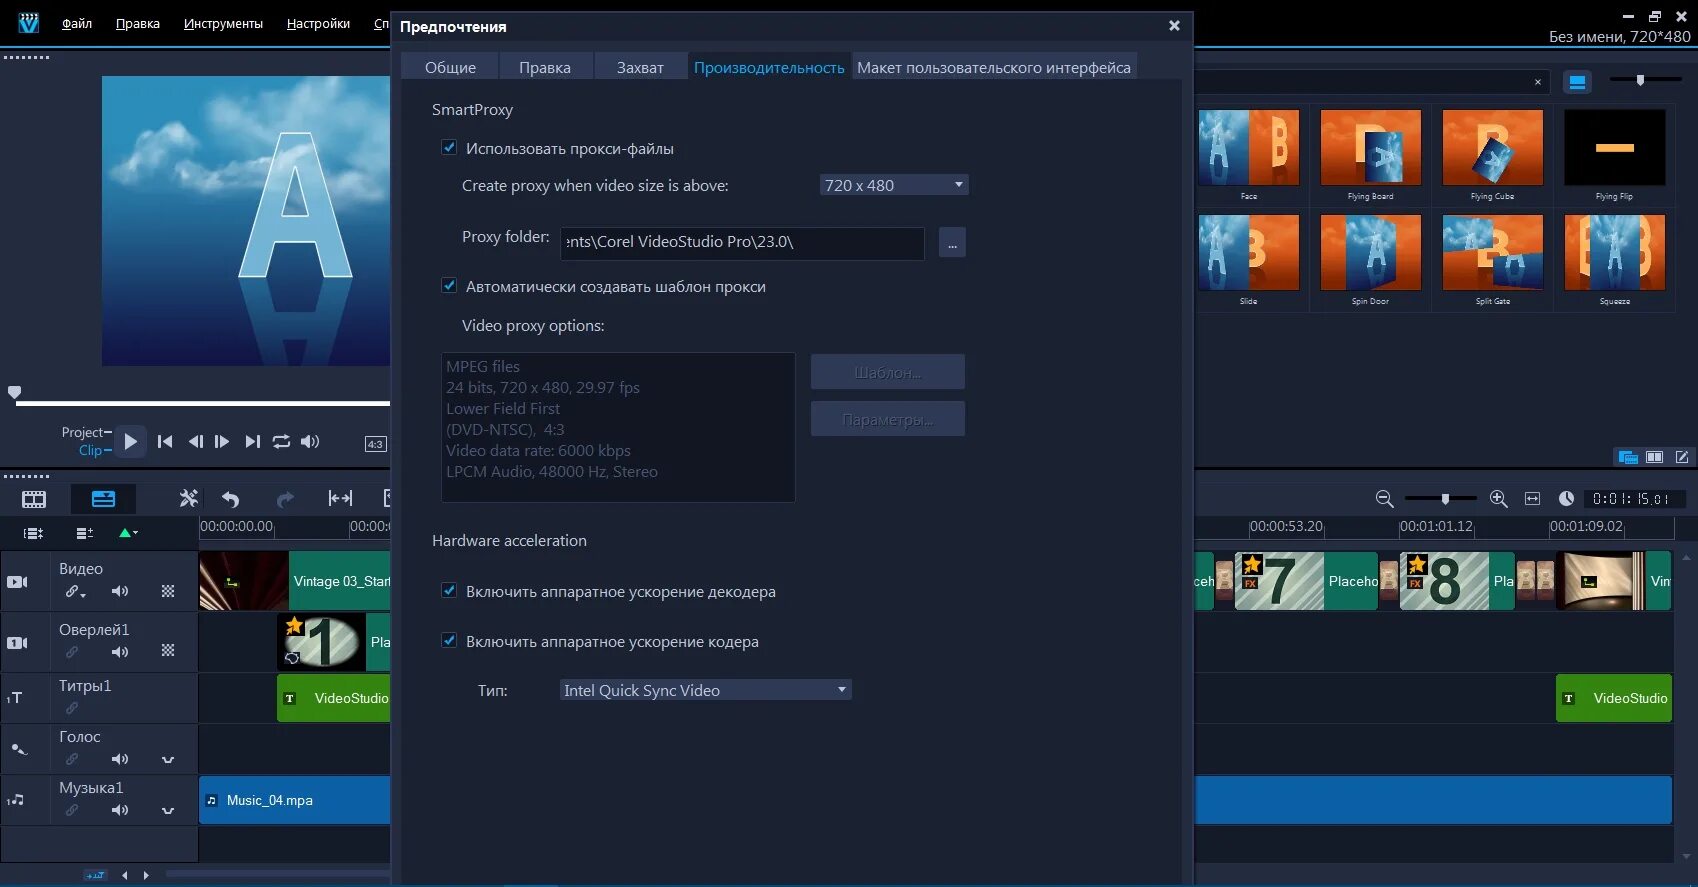1698x887 pixels.
Task: Open the Track Manager icon
Action: [x=85, y=533]
